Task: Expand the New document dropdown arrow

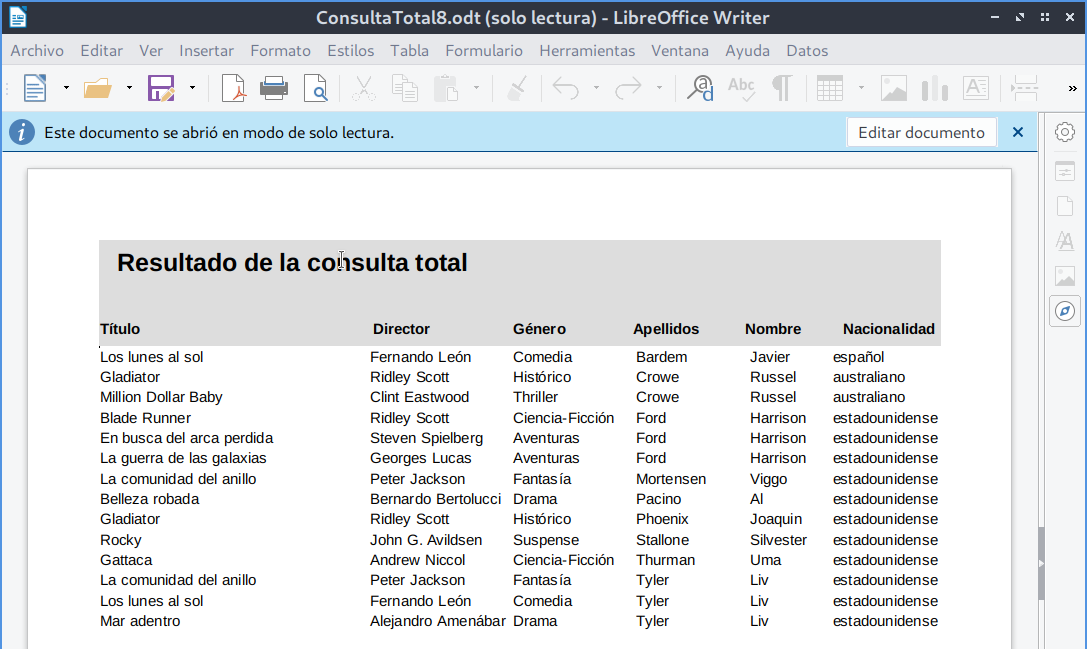Action: click(66, 88)
